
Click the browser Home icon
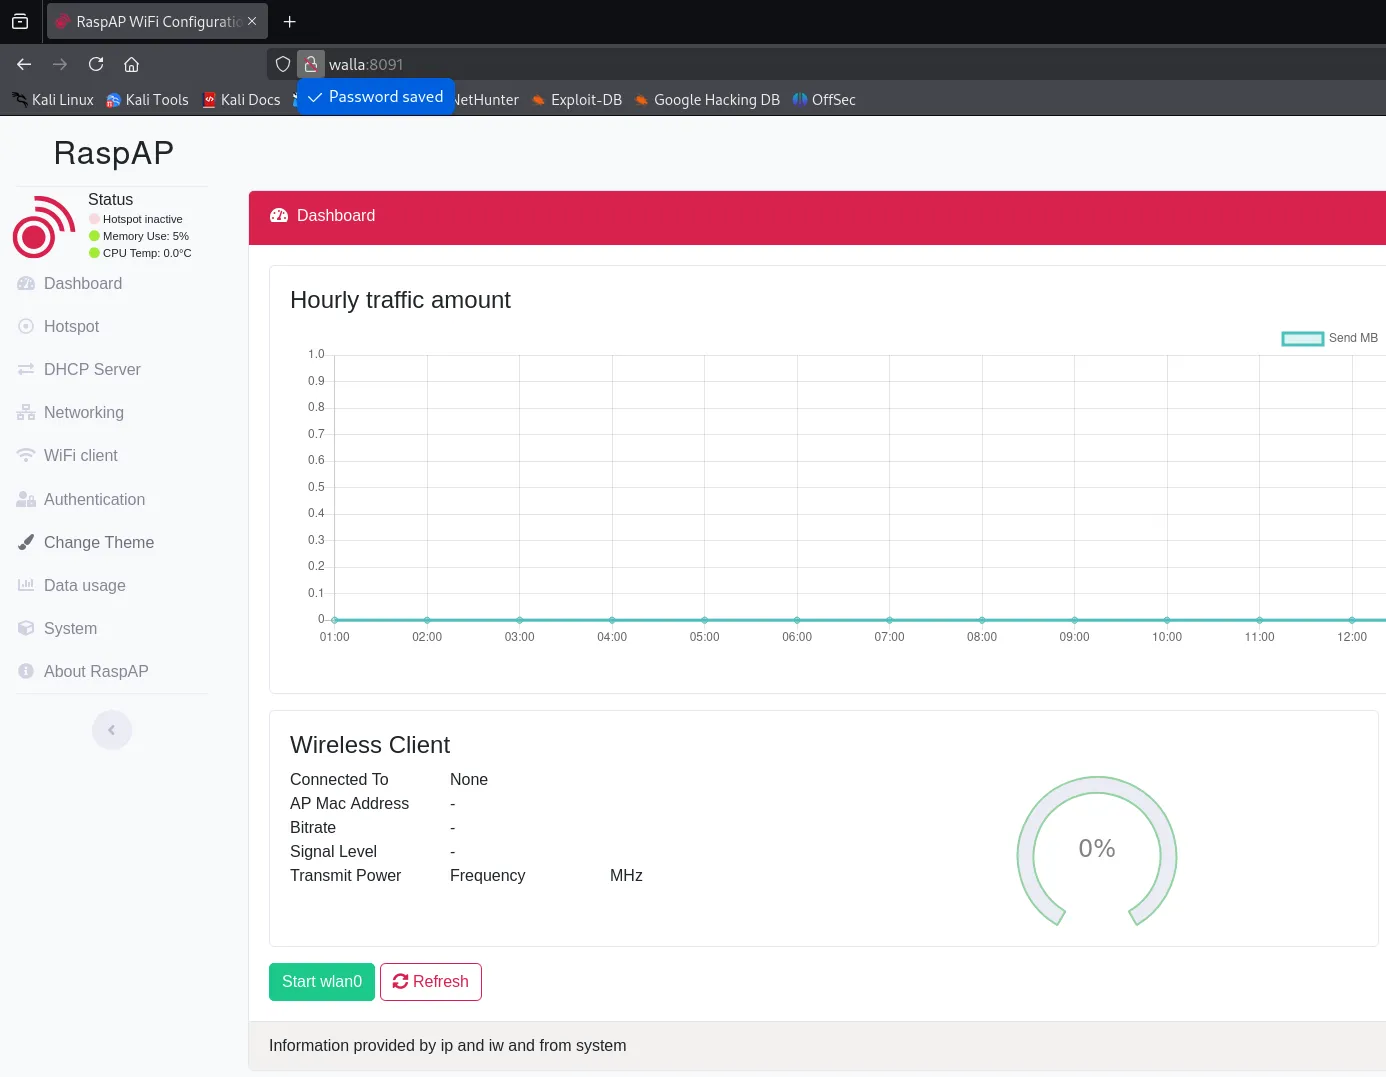(x=131, y=64)
